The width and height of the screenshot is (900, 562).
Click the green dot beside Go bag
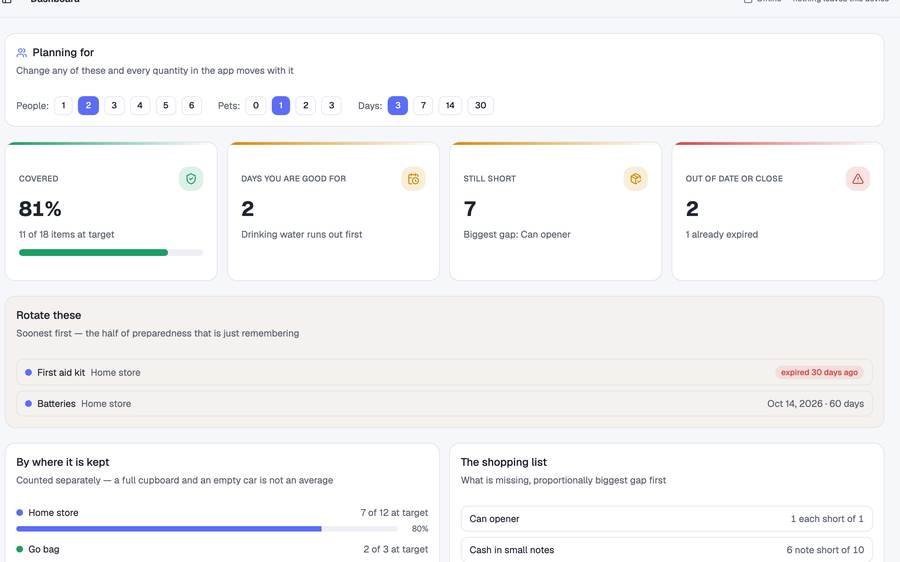20,549
